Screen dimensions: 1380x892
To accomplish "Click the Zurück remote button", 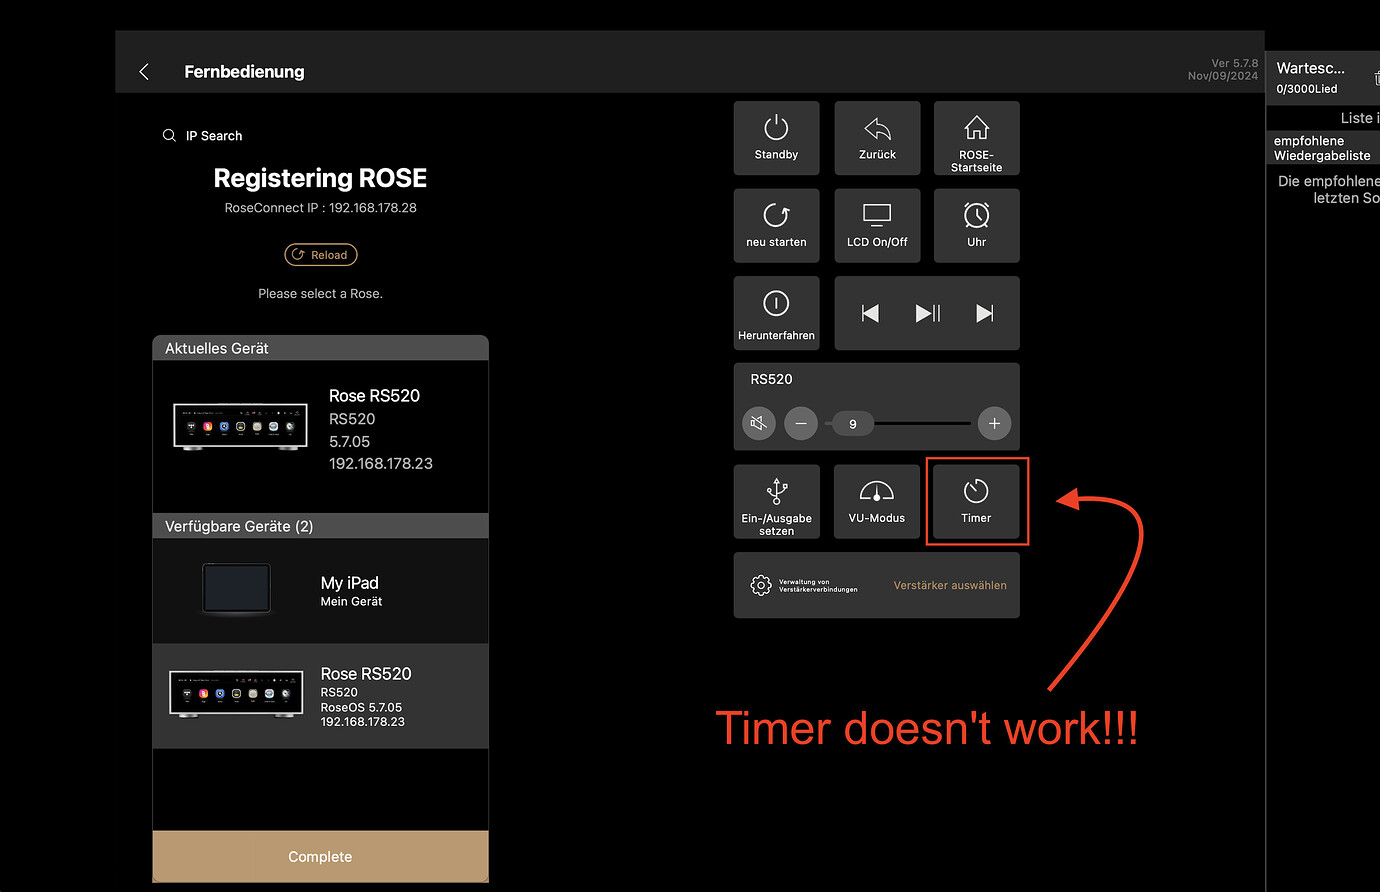I will [x=877, y=138].
